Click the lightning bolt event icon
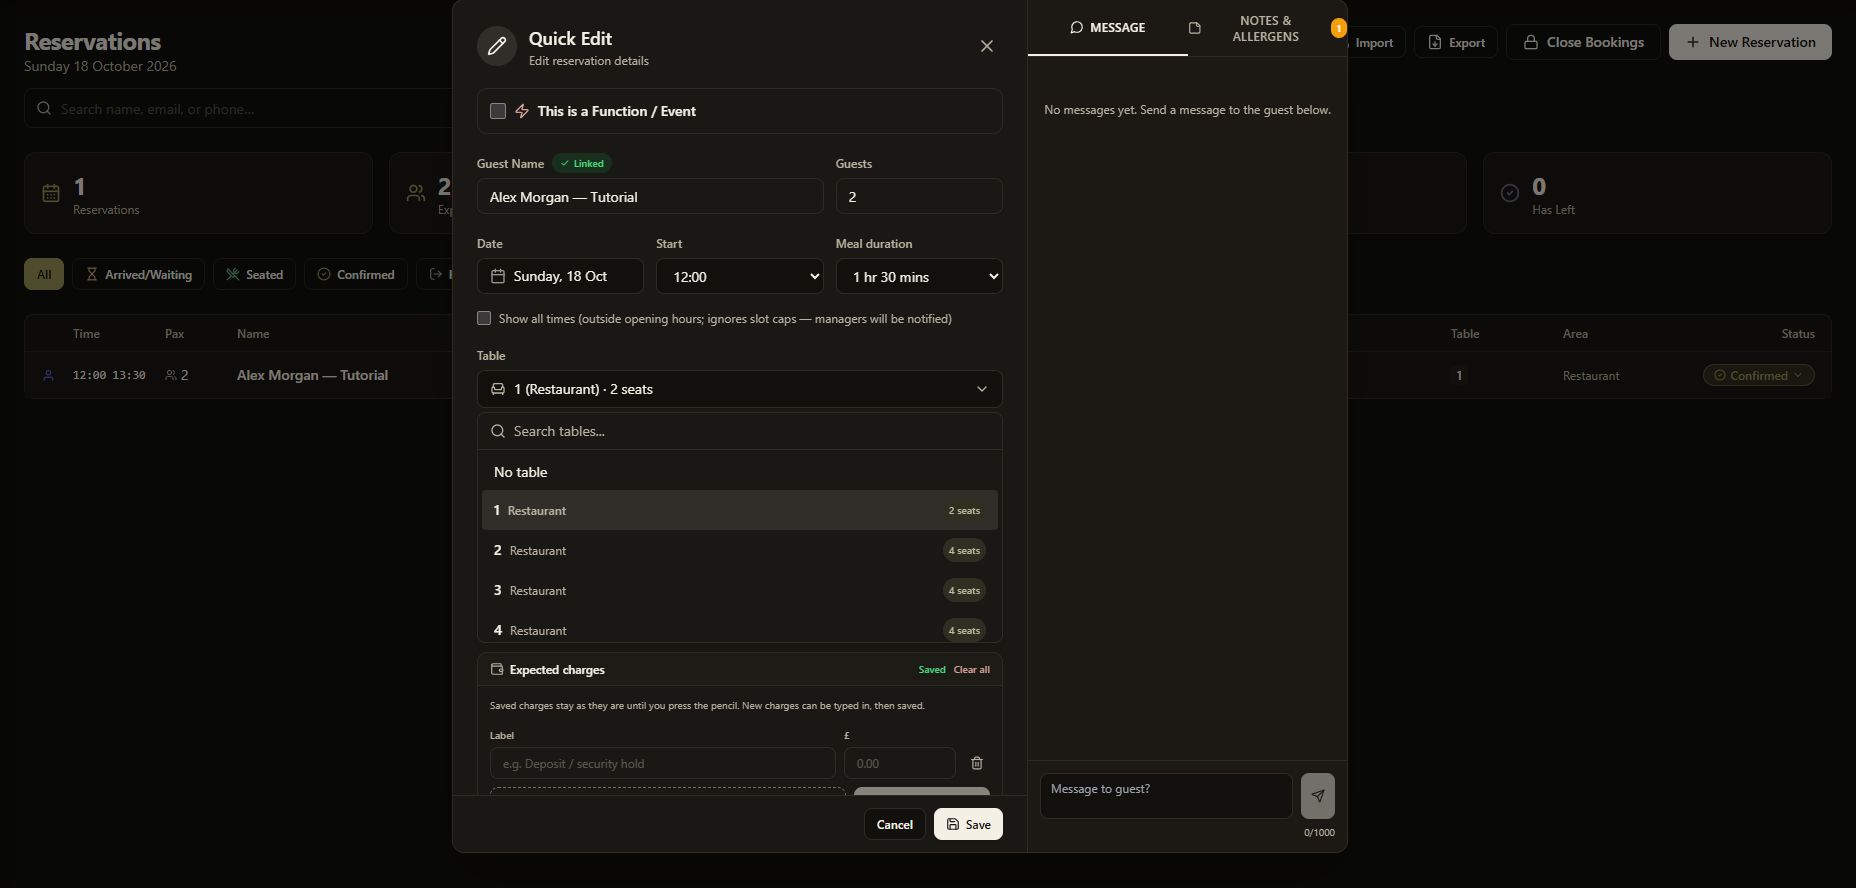 click(x=522, y=111)
